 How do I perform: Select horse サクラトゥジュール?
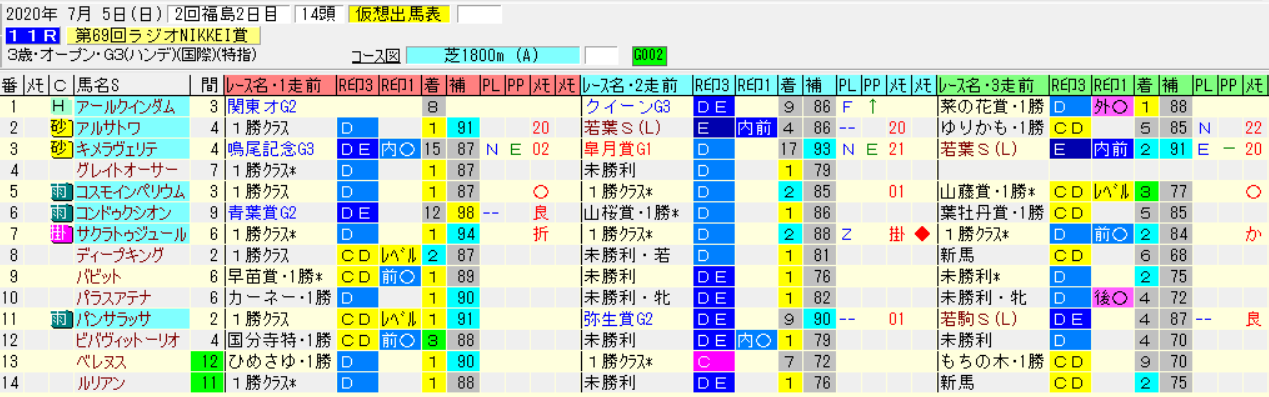click(x=131, y=234)
